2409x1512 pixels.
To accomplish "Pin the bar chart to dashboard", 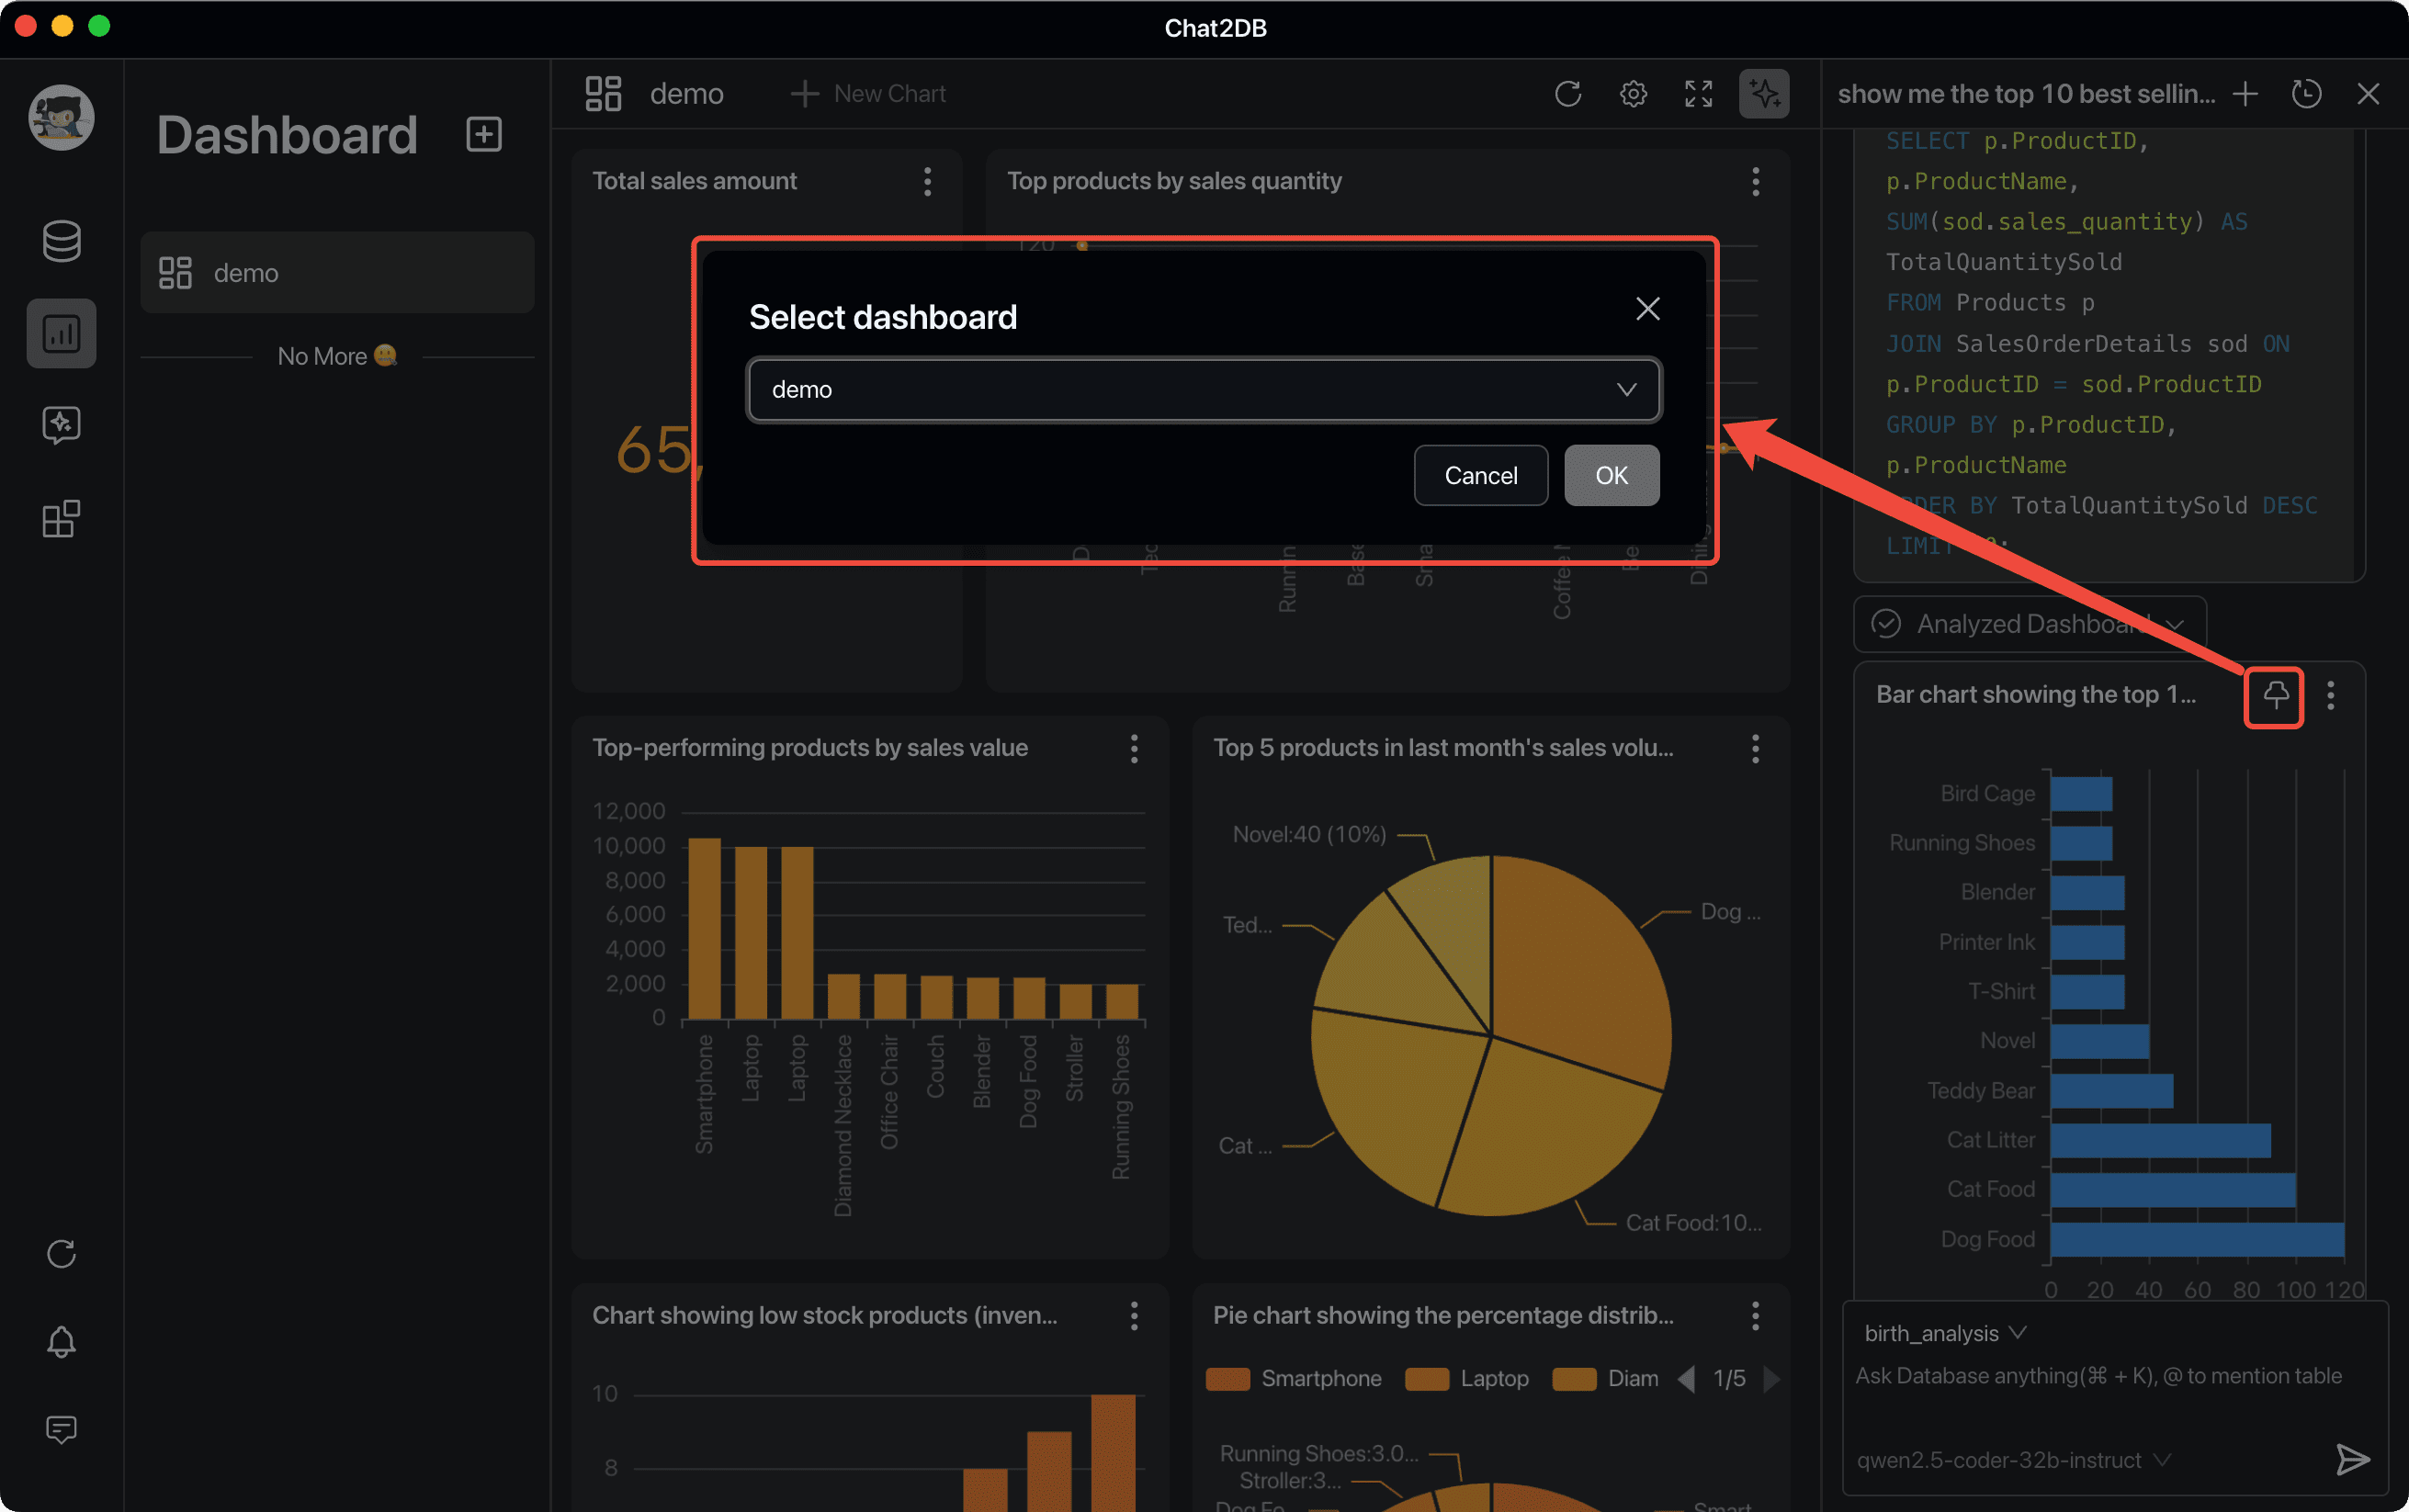I will (2275, 695).
